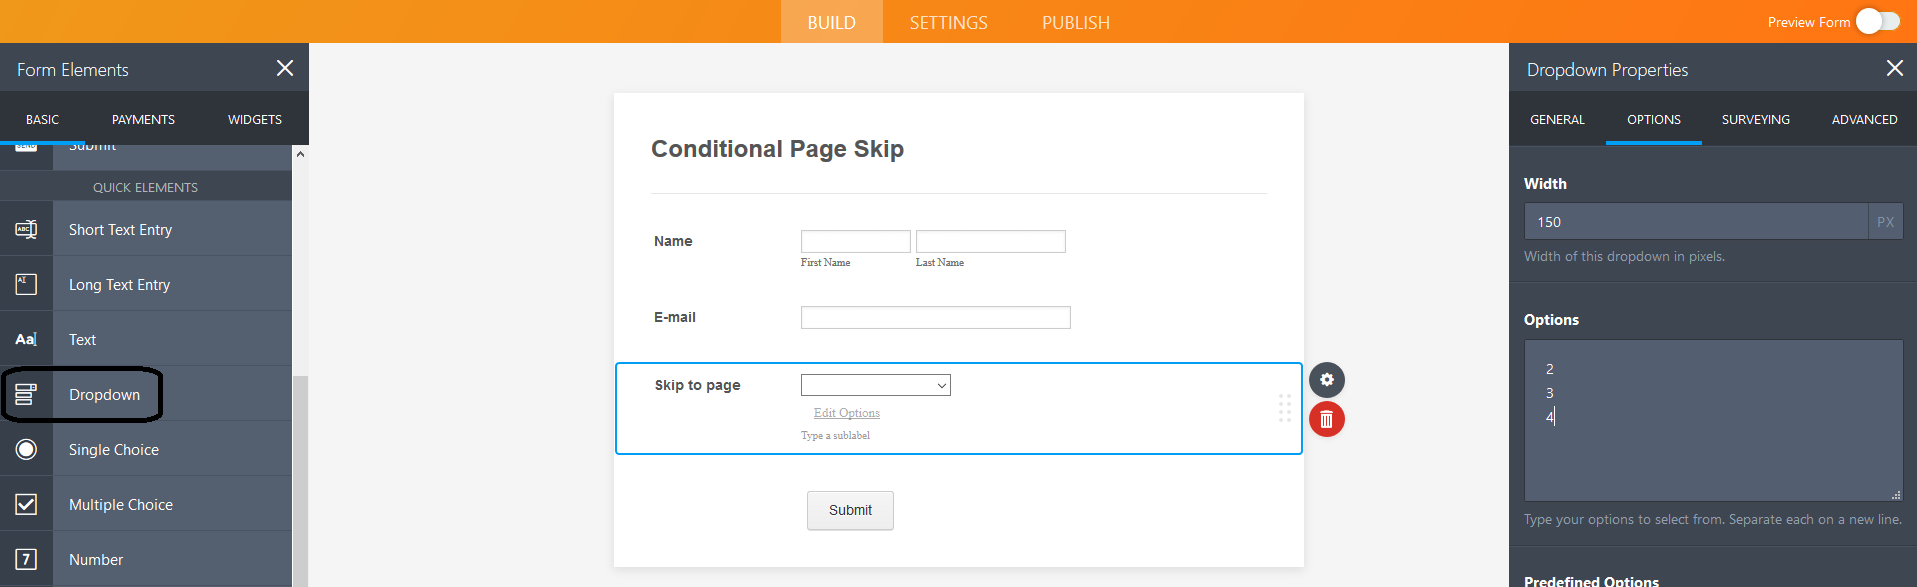Click the Edit Options link
This screenshot has width=1917, height=587.
pyautogui.click(x=846, y=413)
